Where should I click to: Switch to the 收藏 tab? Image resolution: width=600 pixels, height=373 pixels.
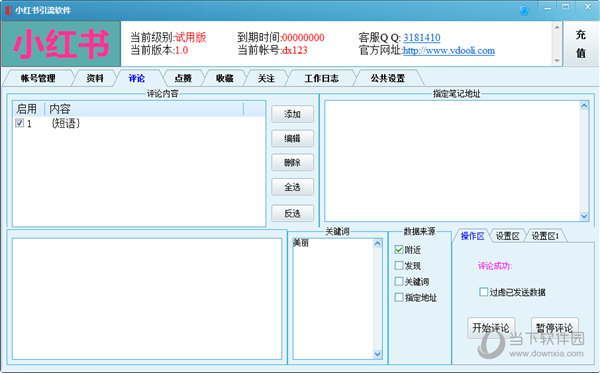click(225, 78)
